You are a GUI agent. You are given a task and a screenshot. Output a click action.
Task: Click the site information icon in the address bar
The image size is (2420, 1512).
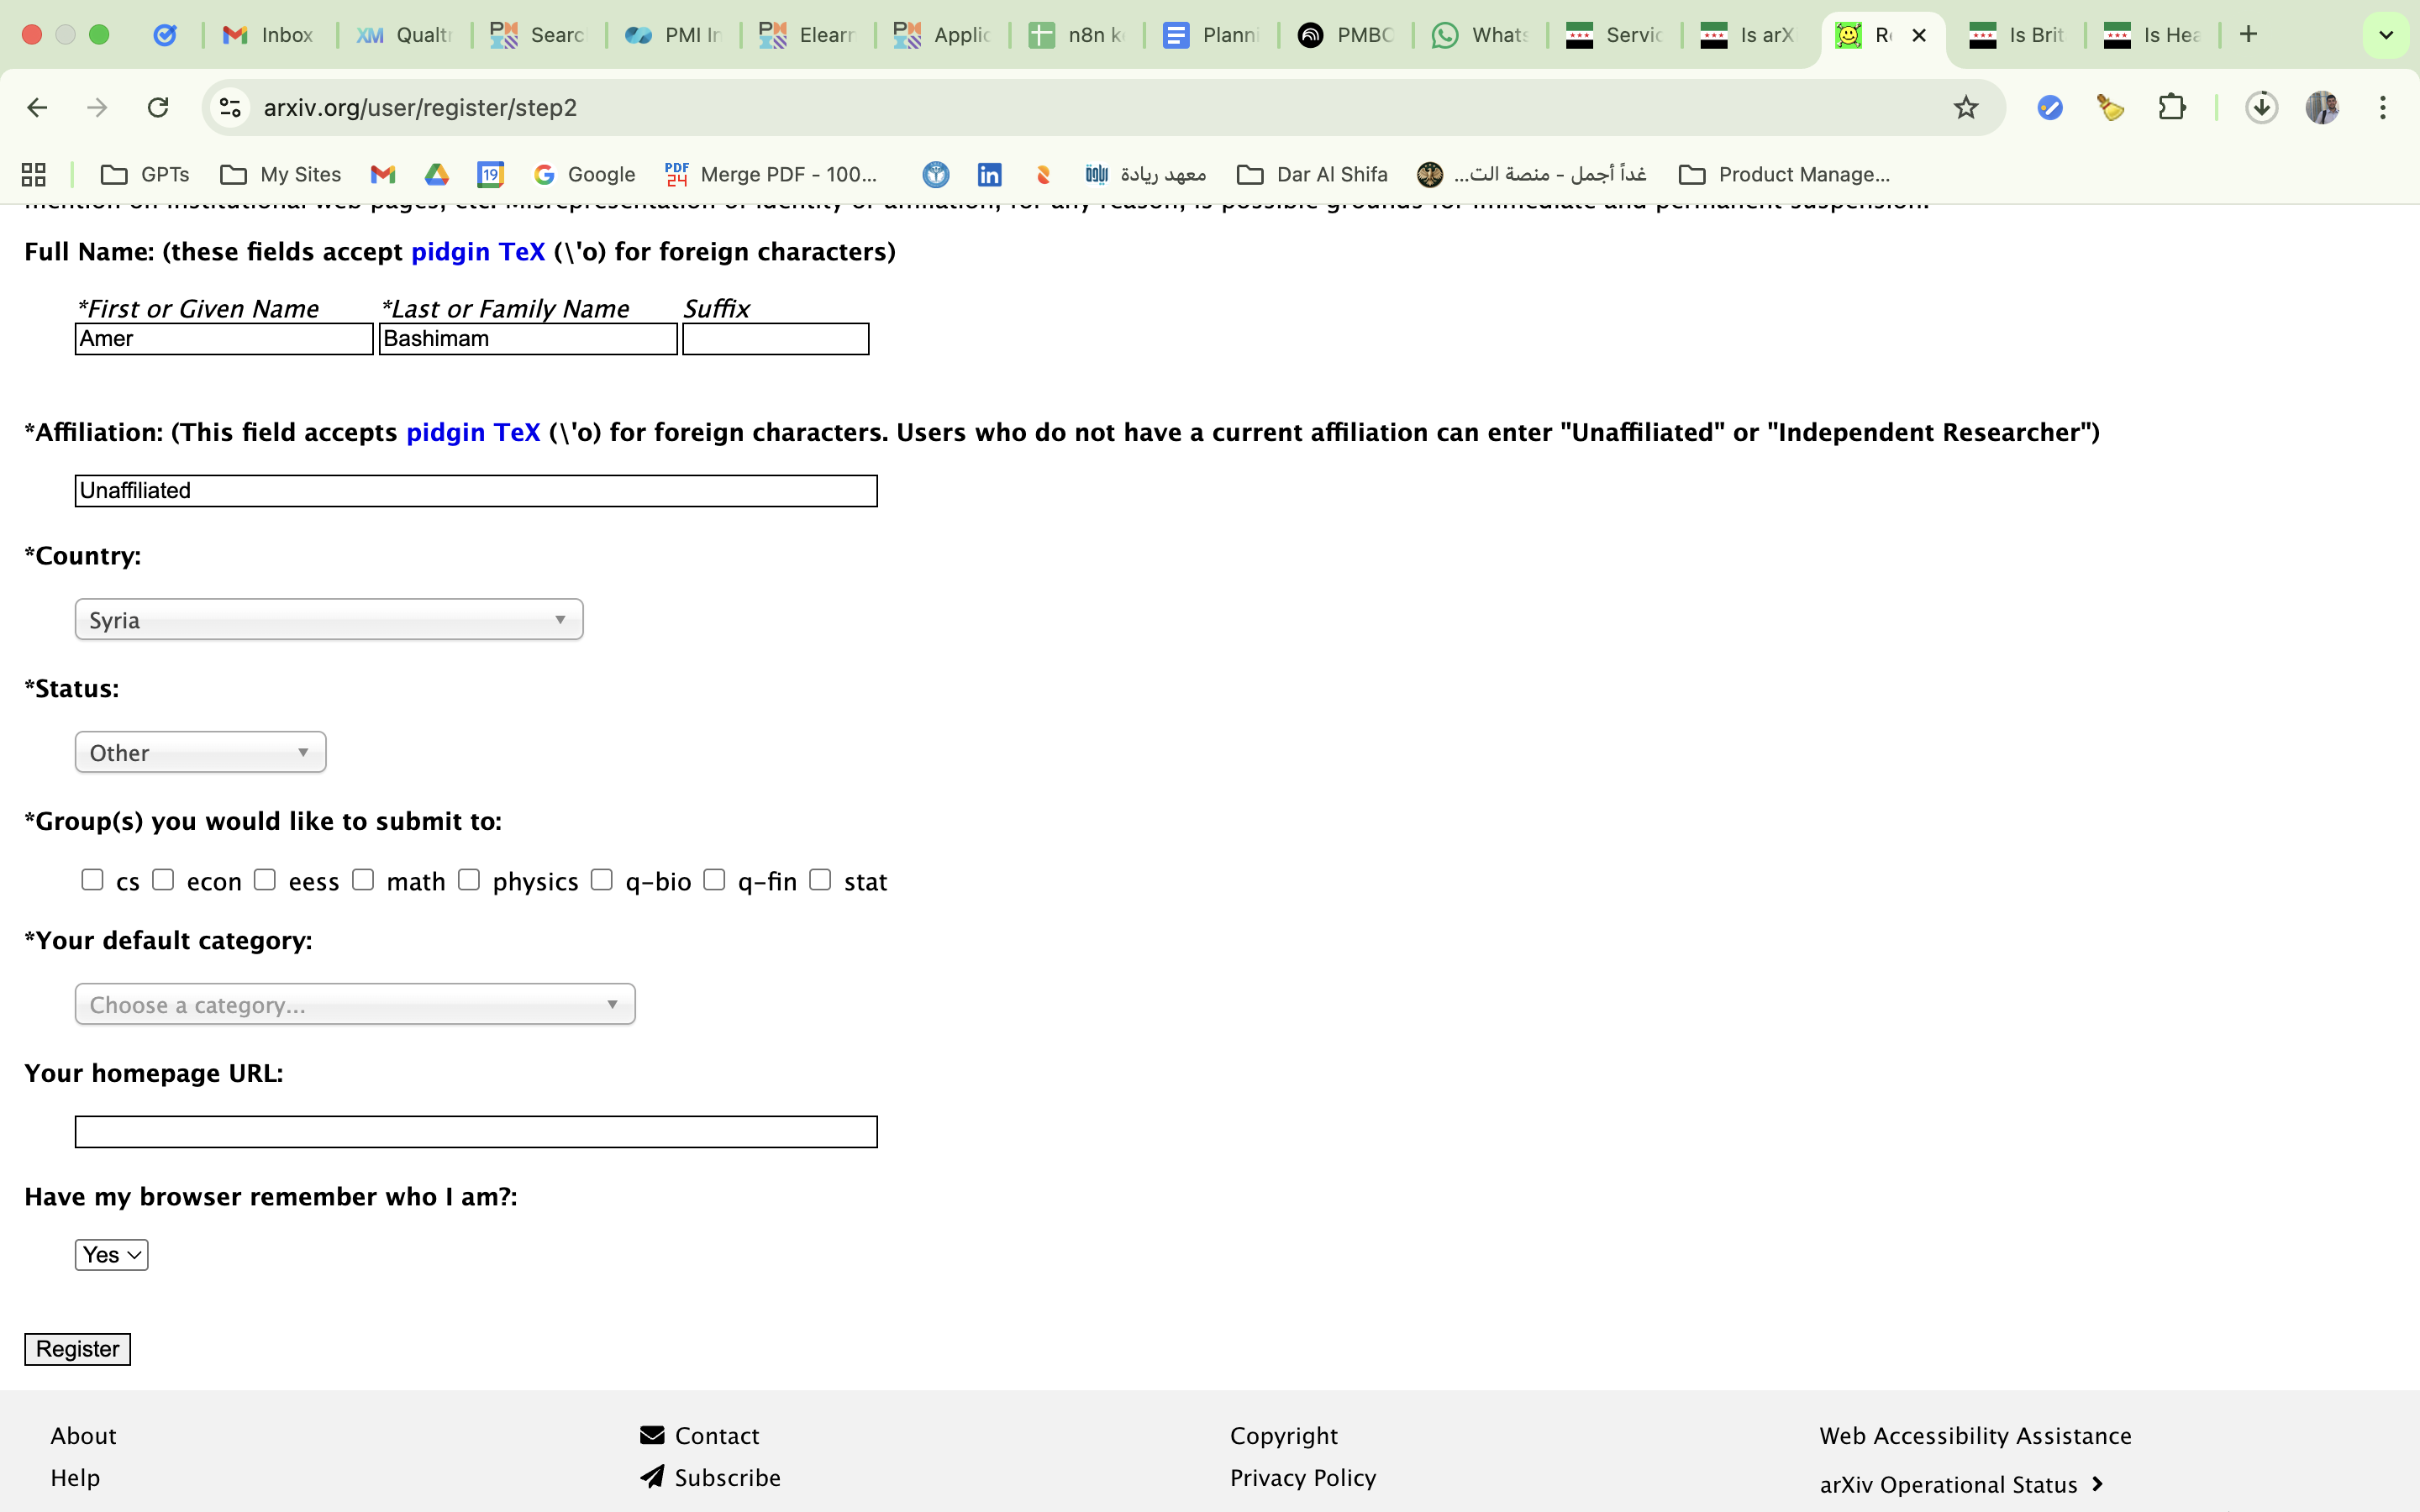coord(231,107)
